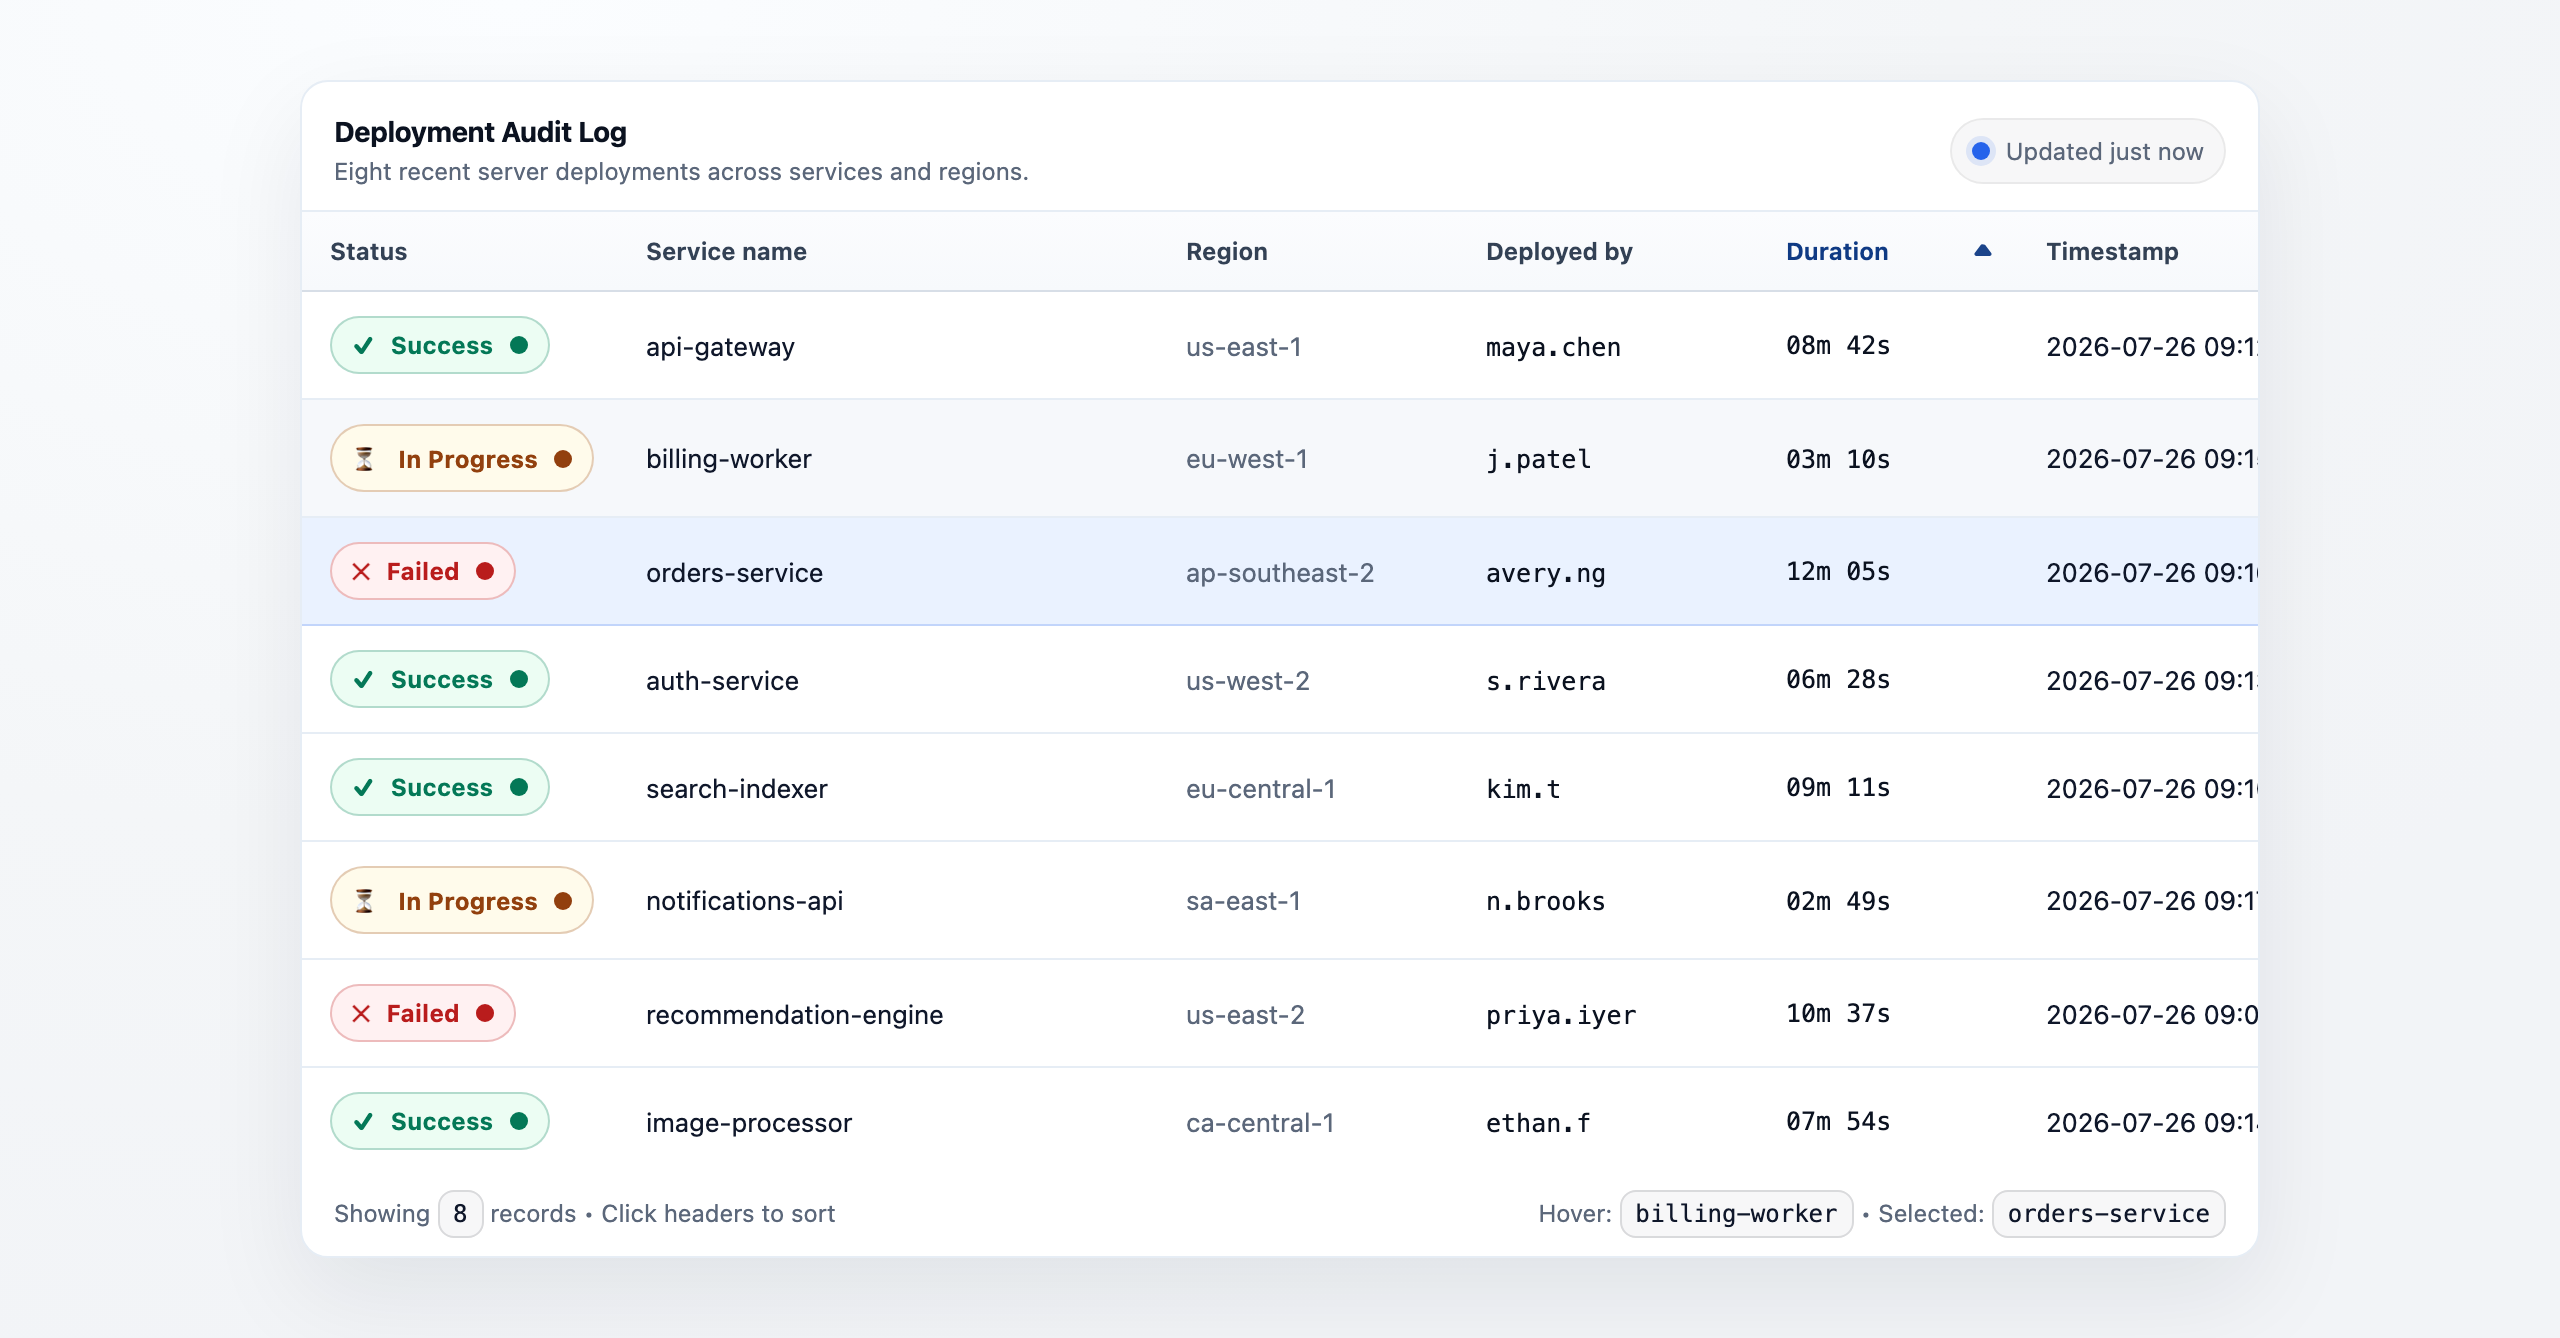Screen dimensions: 2560x1338
Task: Click the checkmark icon on api-gateway status
Action: (364, 346)
